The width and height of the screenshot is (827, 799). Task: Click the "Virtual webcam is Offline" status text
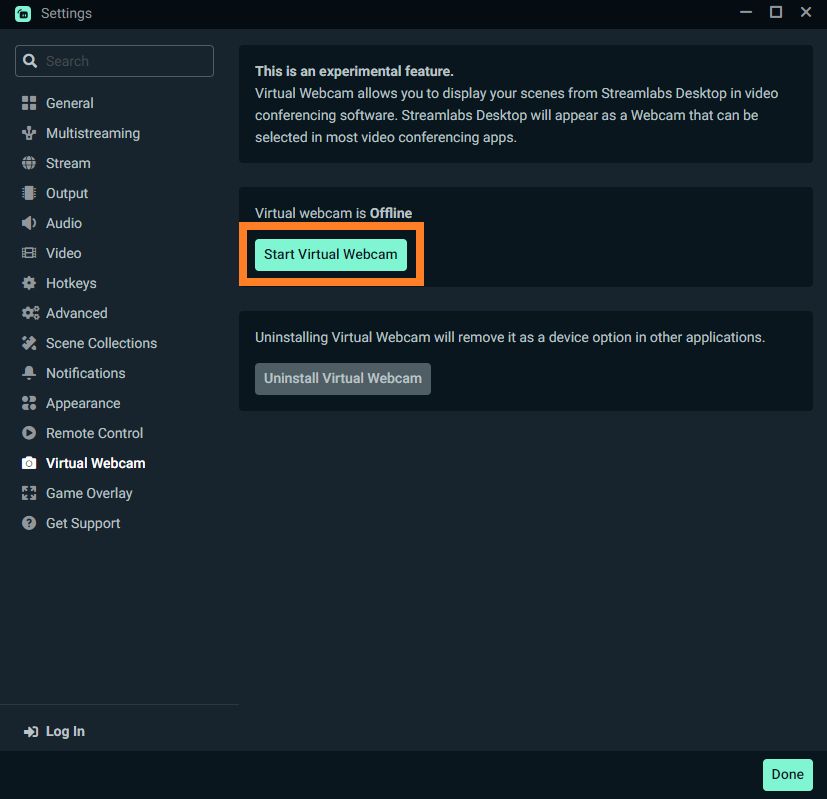334,213
